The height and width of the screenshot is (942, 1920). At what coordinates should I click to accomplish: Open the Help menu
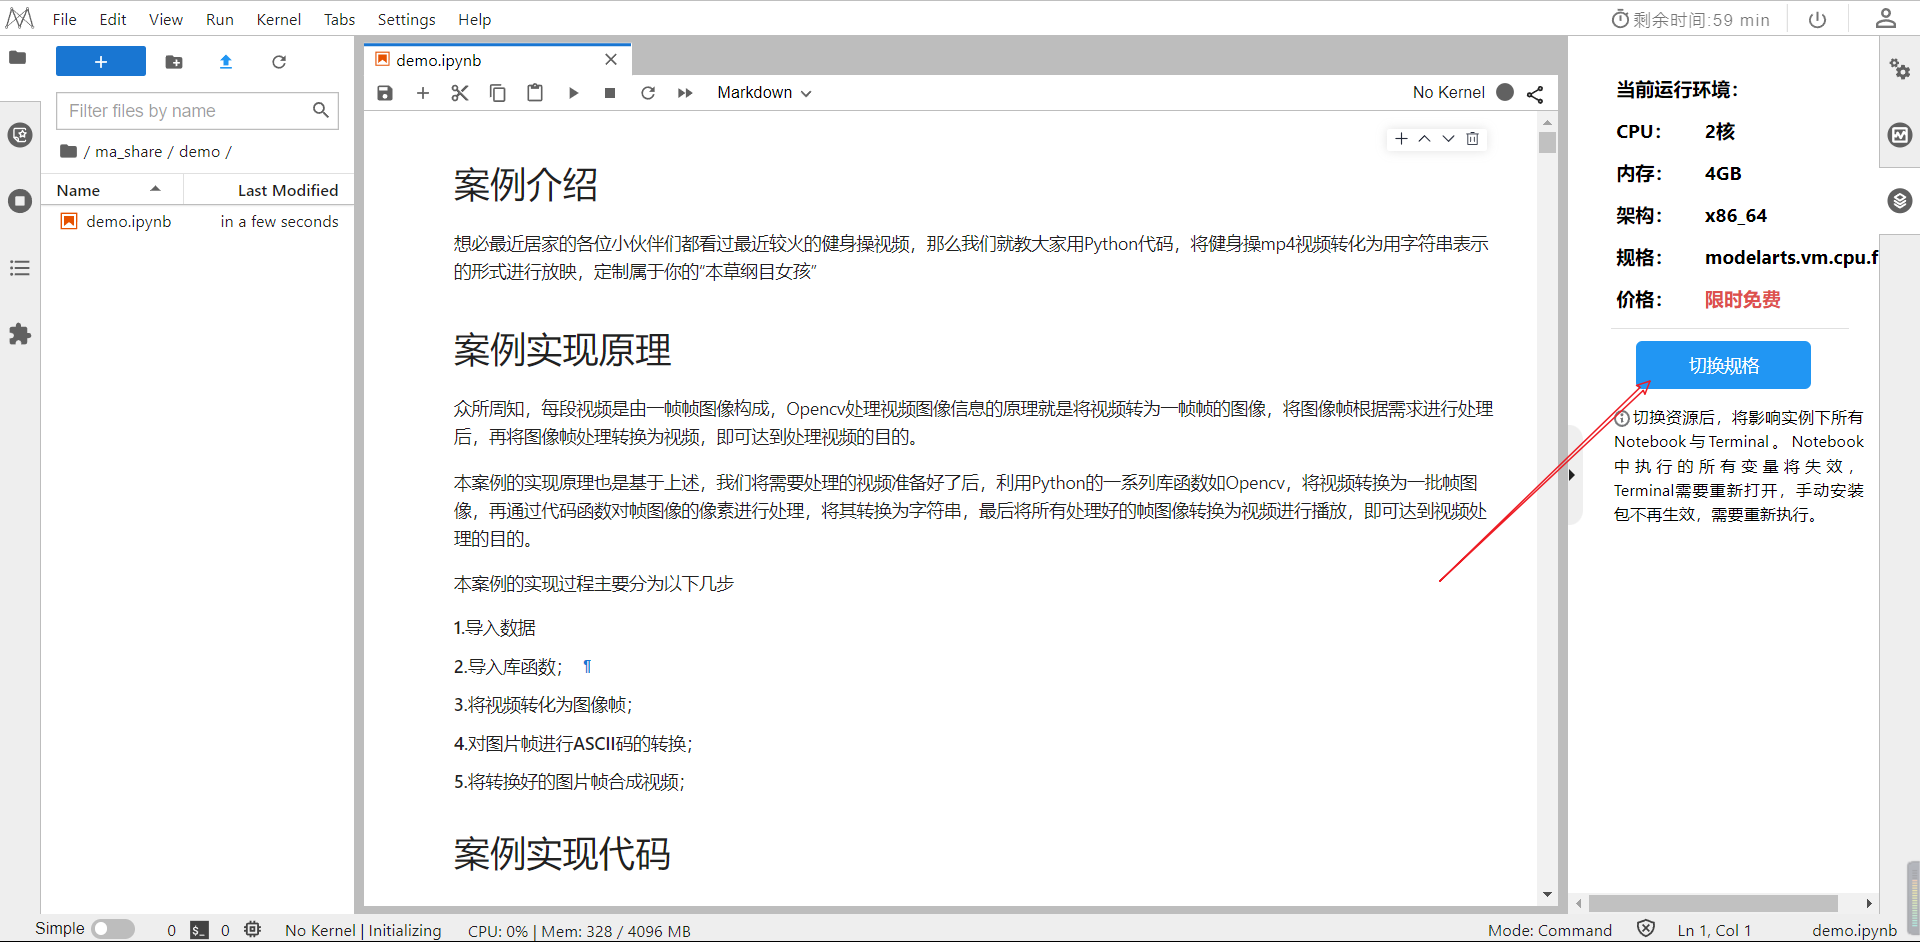(x=475, y=19)
